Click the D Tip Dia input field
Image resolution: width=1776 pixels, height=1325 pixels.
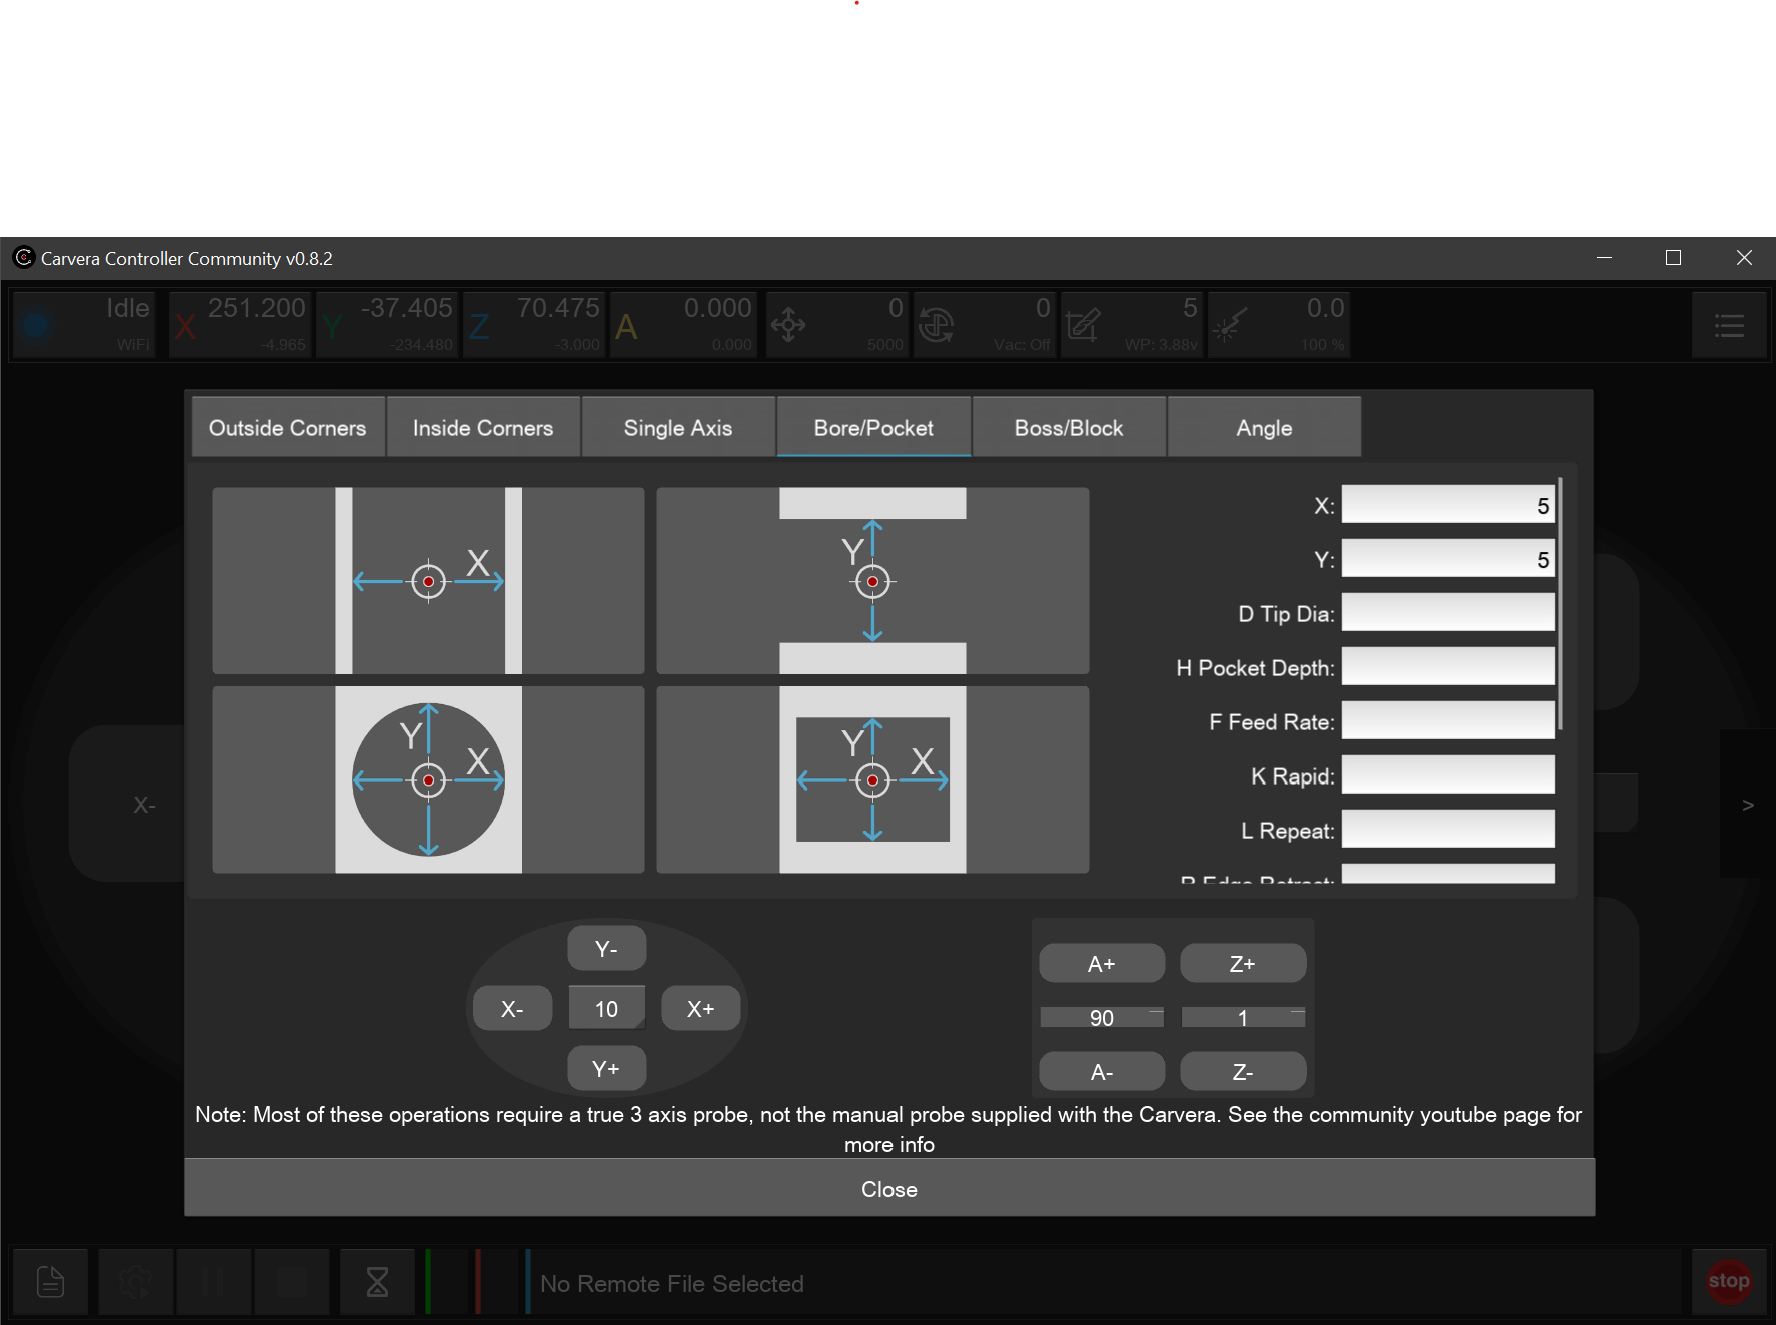point(1447,613)
